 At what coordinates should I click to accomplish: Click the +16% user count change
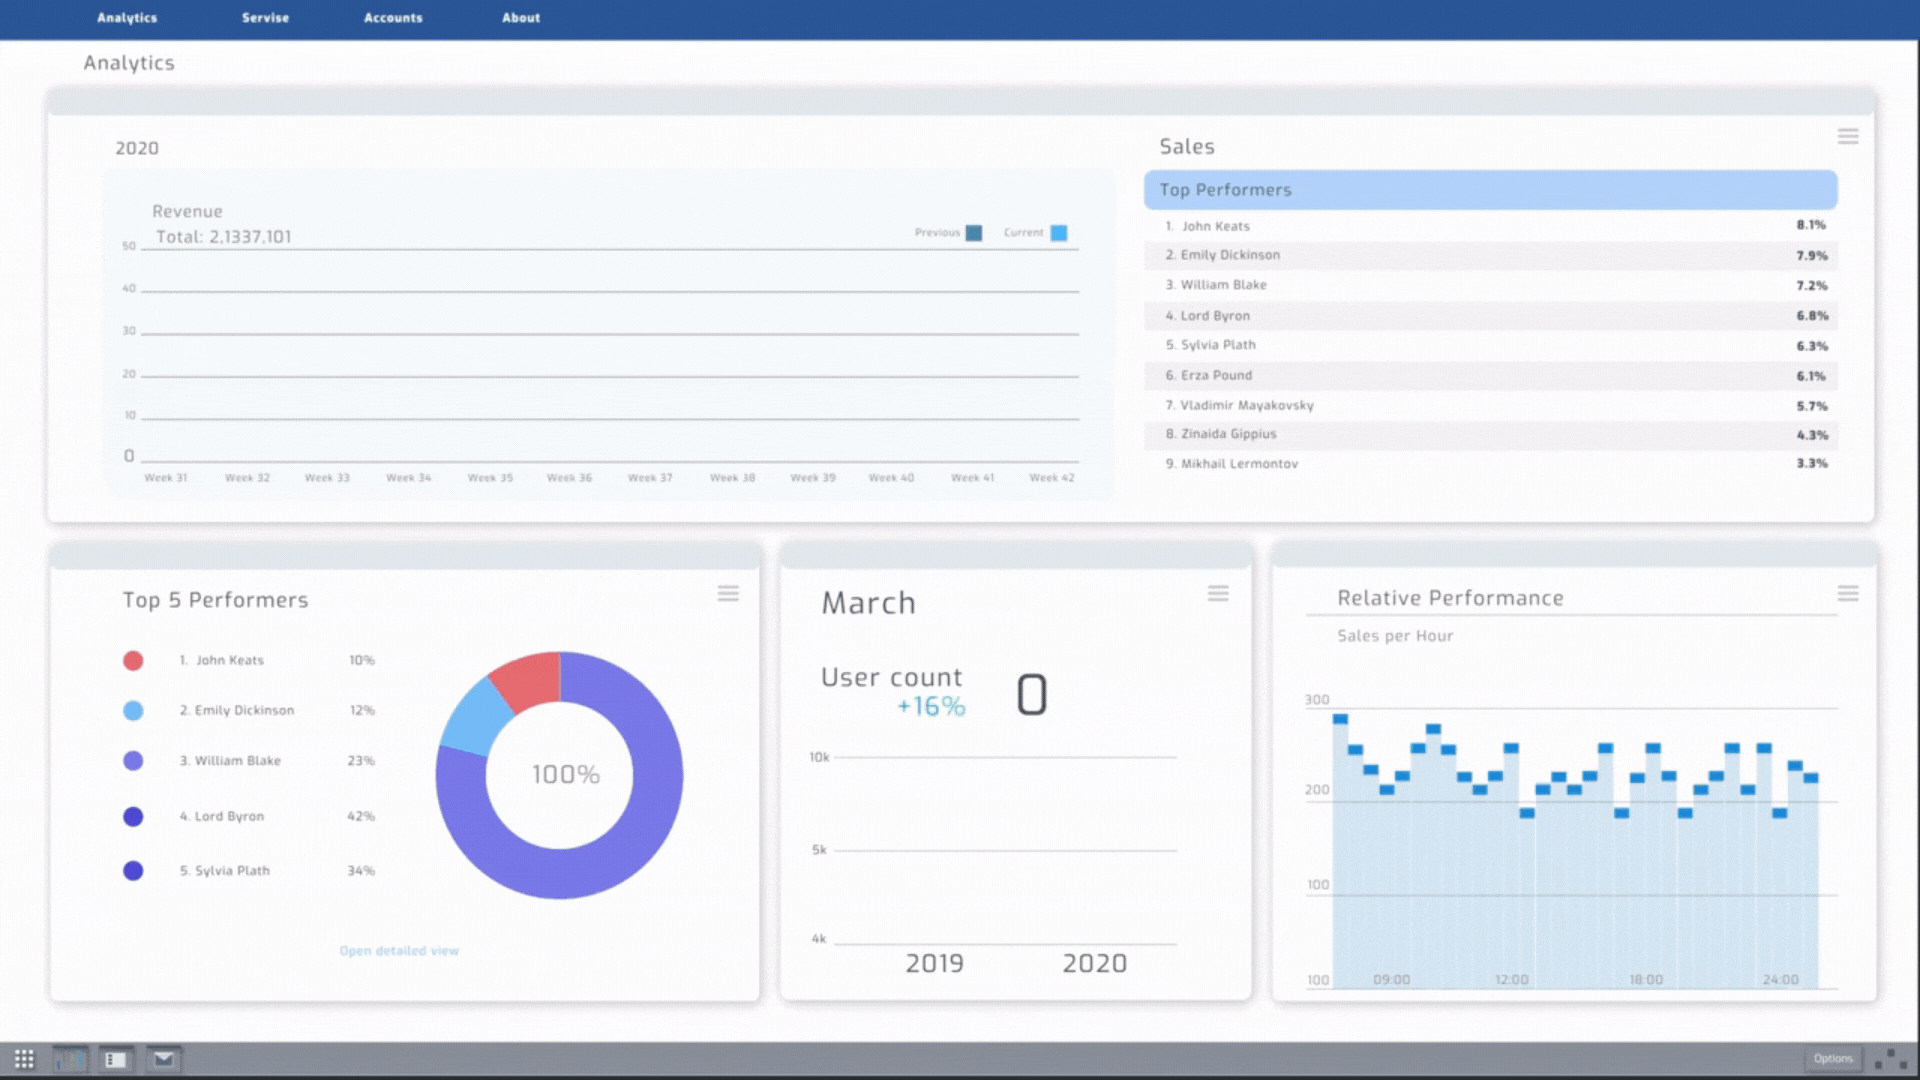[x=931, y=707]
